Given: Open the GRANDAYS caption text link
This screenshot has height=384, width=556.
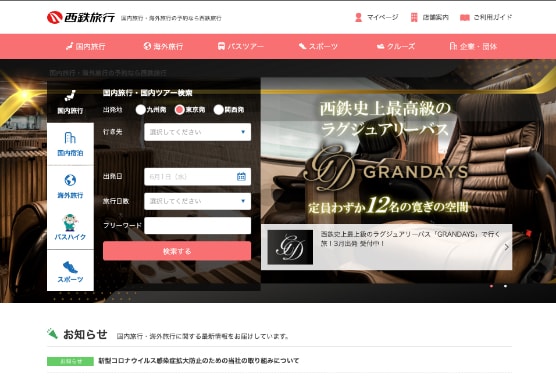Looking at the screenshot, I should click(x=410, y=239).
